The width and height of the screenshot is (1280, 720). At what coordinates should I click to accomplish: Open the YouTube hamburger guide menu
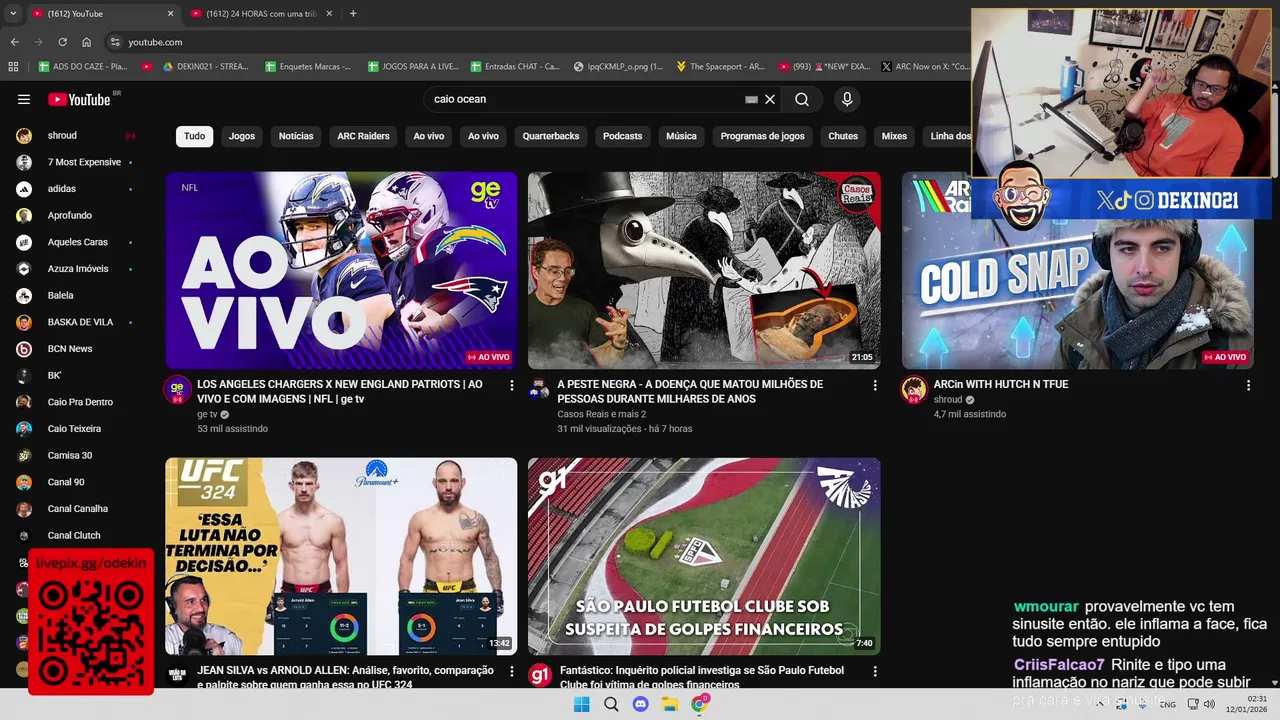point(24,99)
